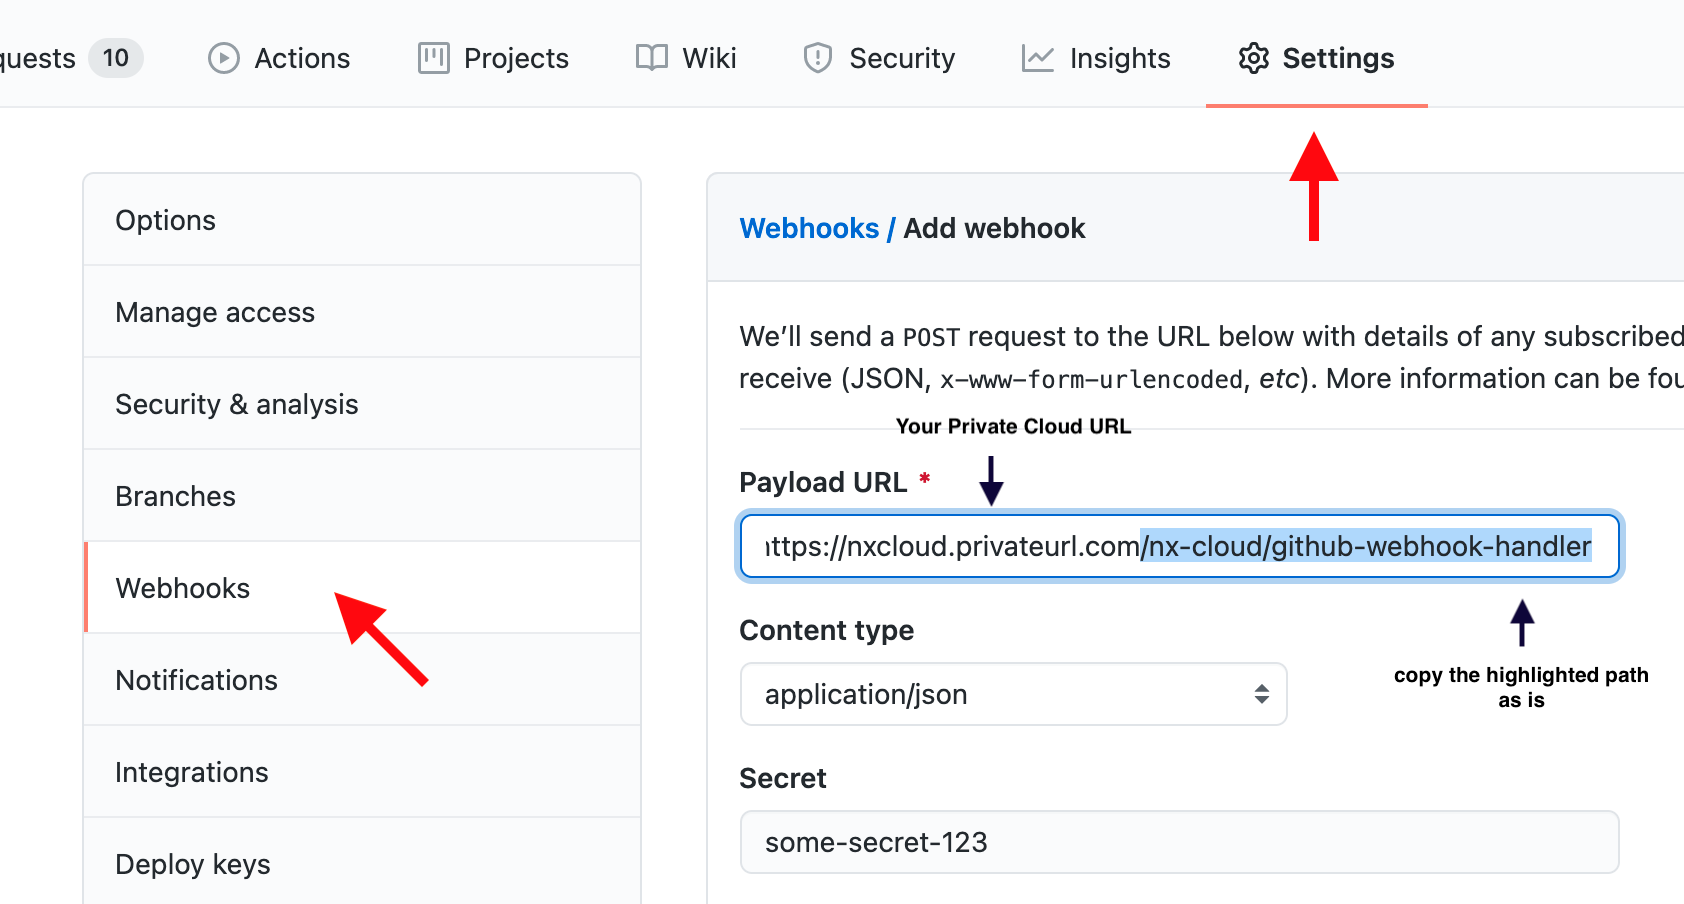Expand the application/json content type selector

click(x=1259, y=694)
